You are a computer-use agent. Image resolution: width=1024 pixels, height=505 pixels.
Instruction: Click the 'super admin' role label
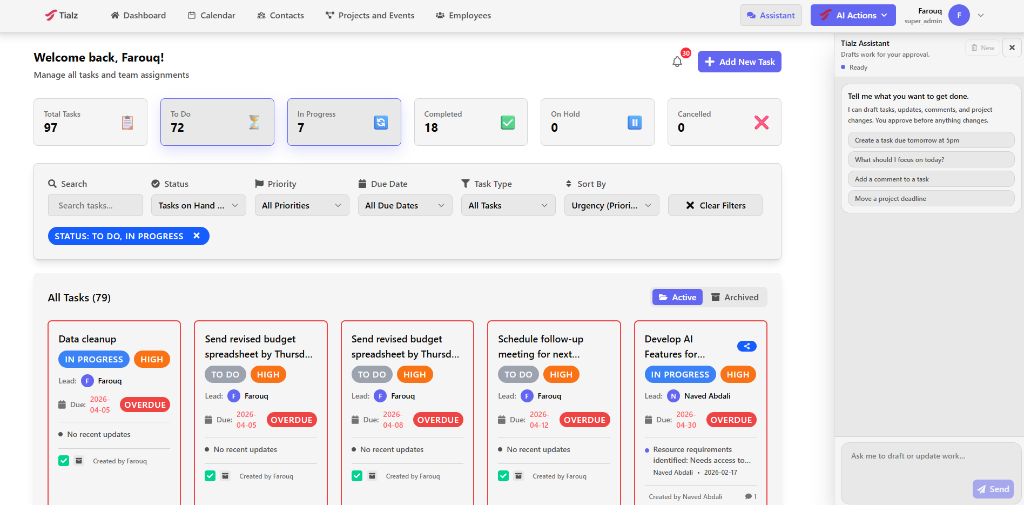[923, 22]
